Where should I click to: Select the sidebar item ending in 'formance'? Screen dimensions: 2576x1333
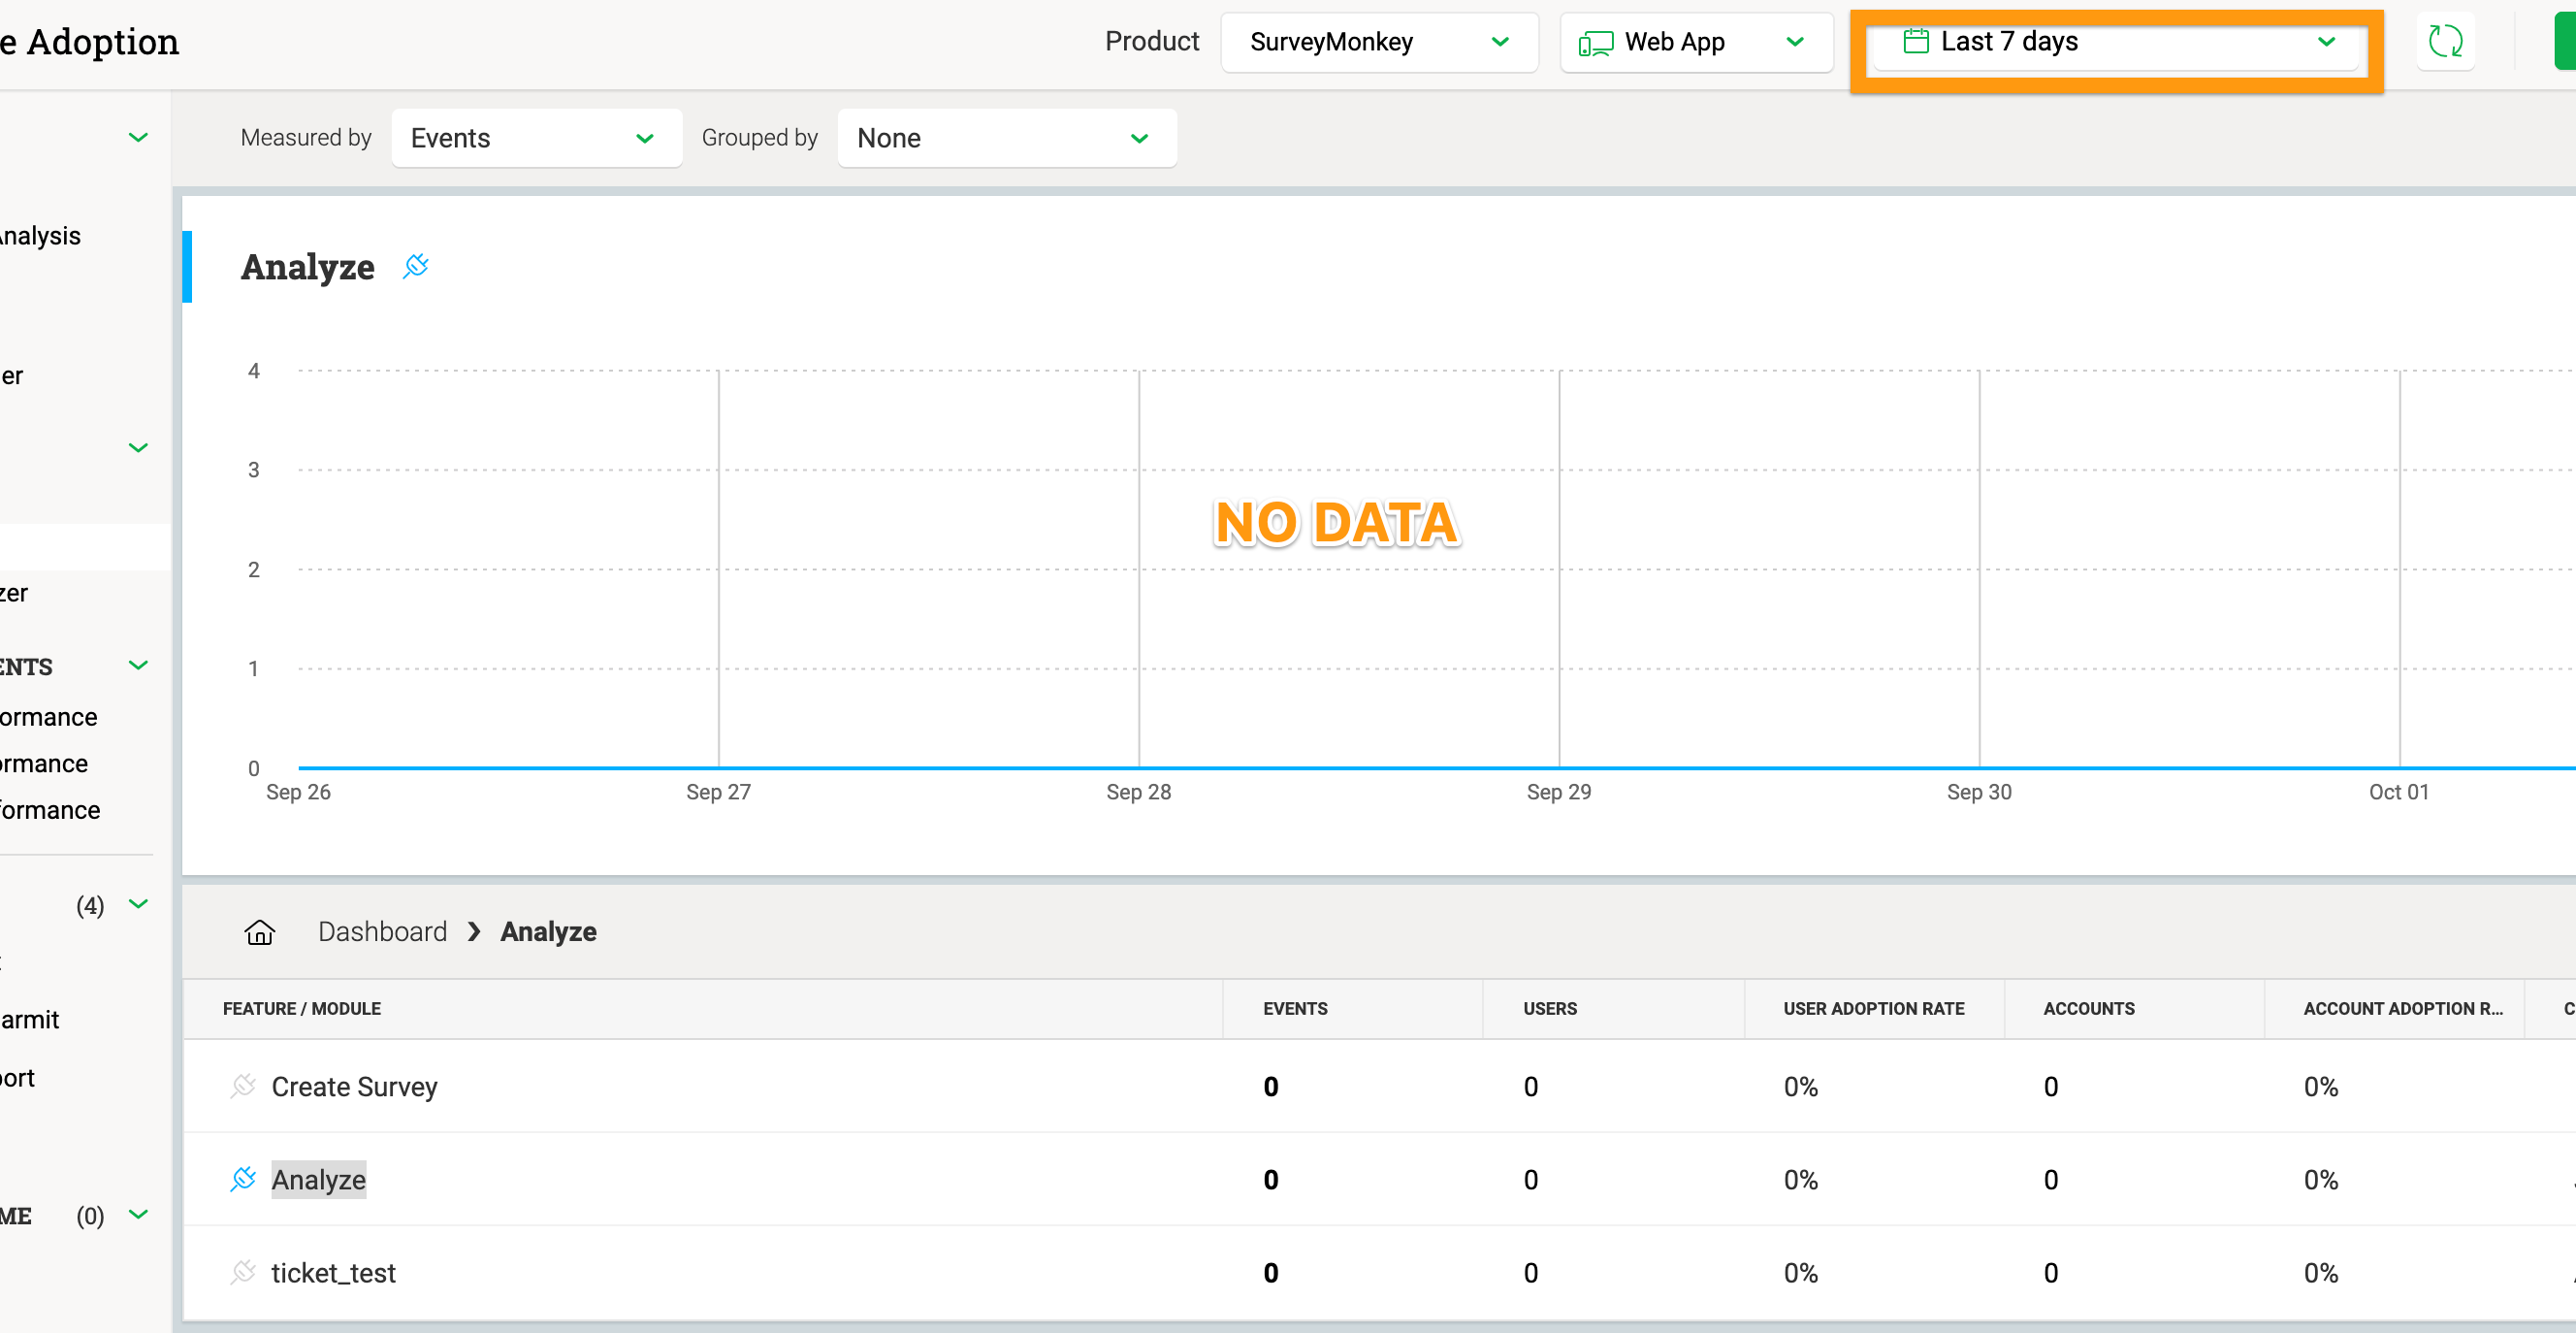(50, 810)
